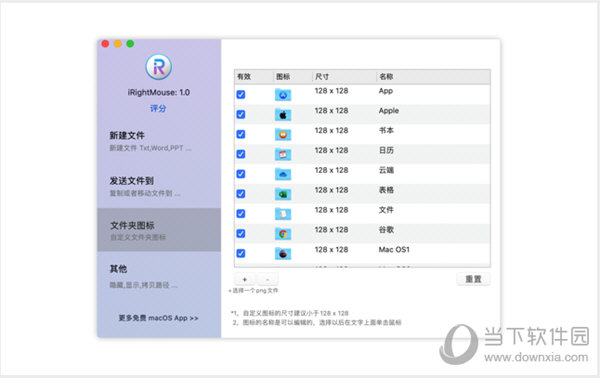Click the Mac OS1 name cell

[394, 250]
